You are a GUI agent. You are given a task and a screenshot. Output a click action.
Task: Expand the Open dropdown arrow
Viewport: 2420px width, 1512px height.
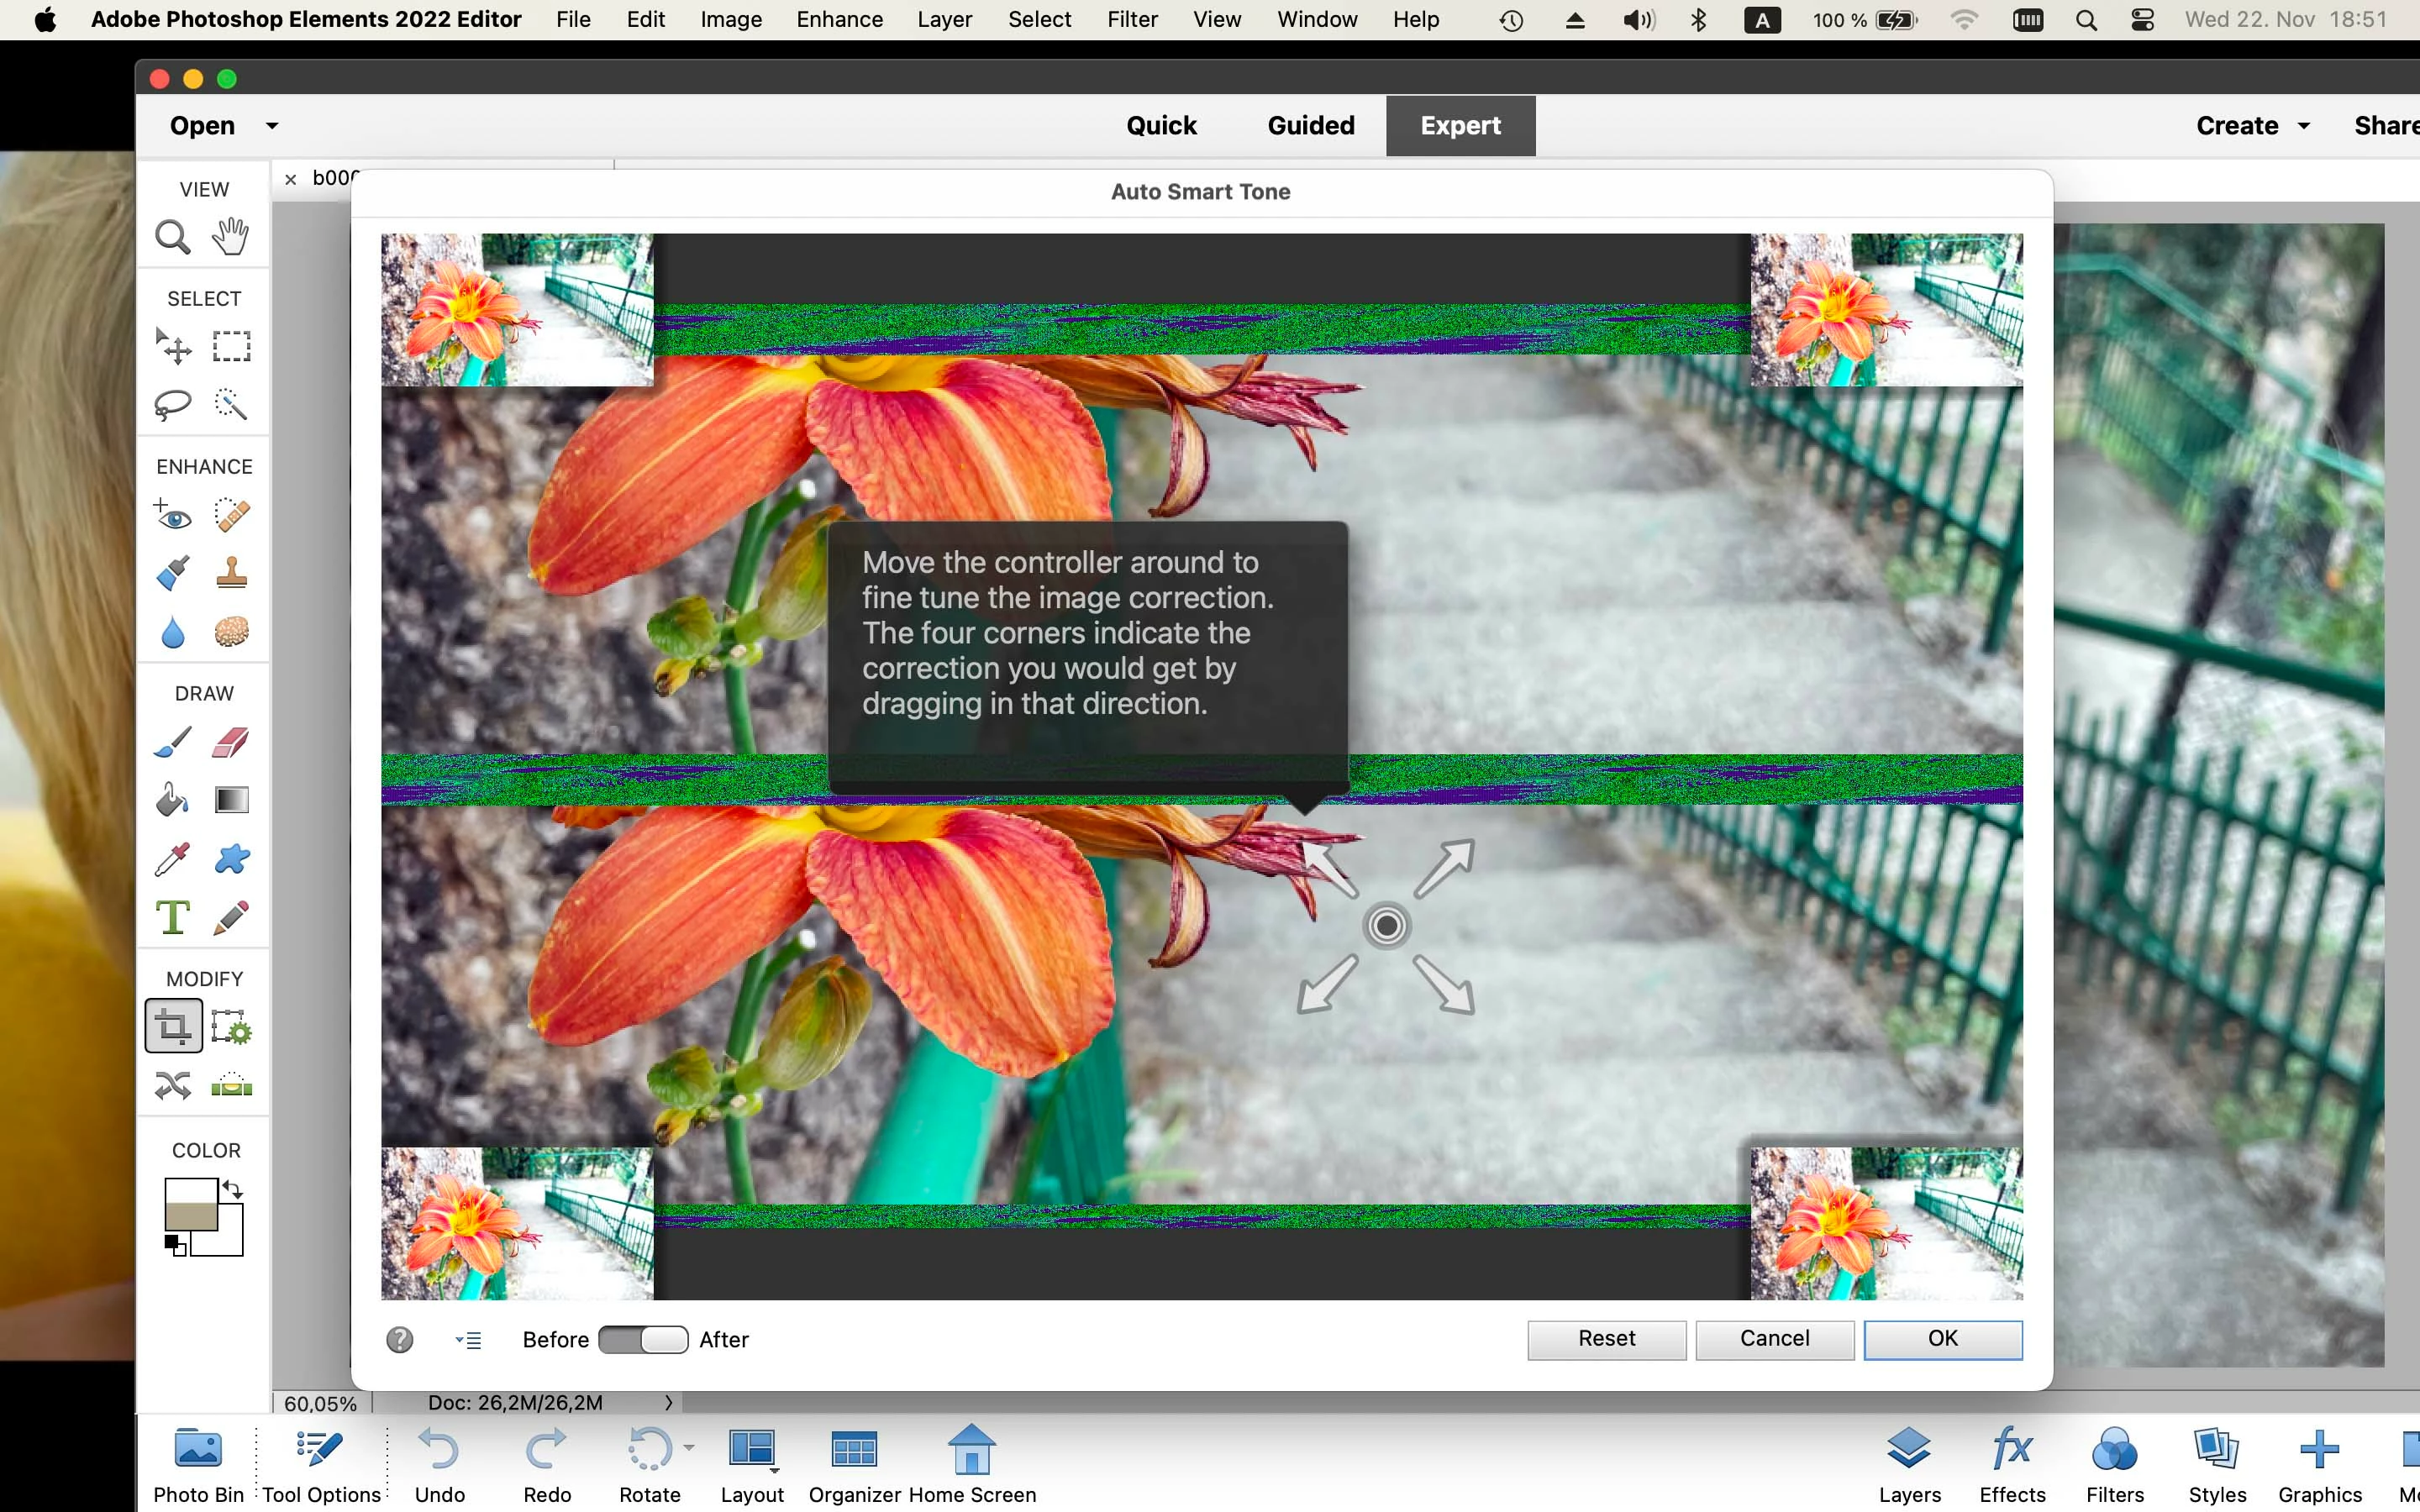pyautogui.click(x=272, y=126)
